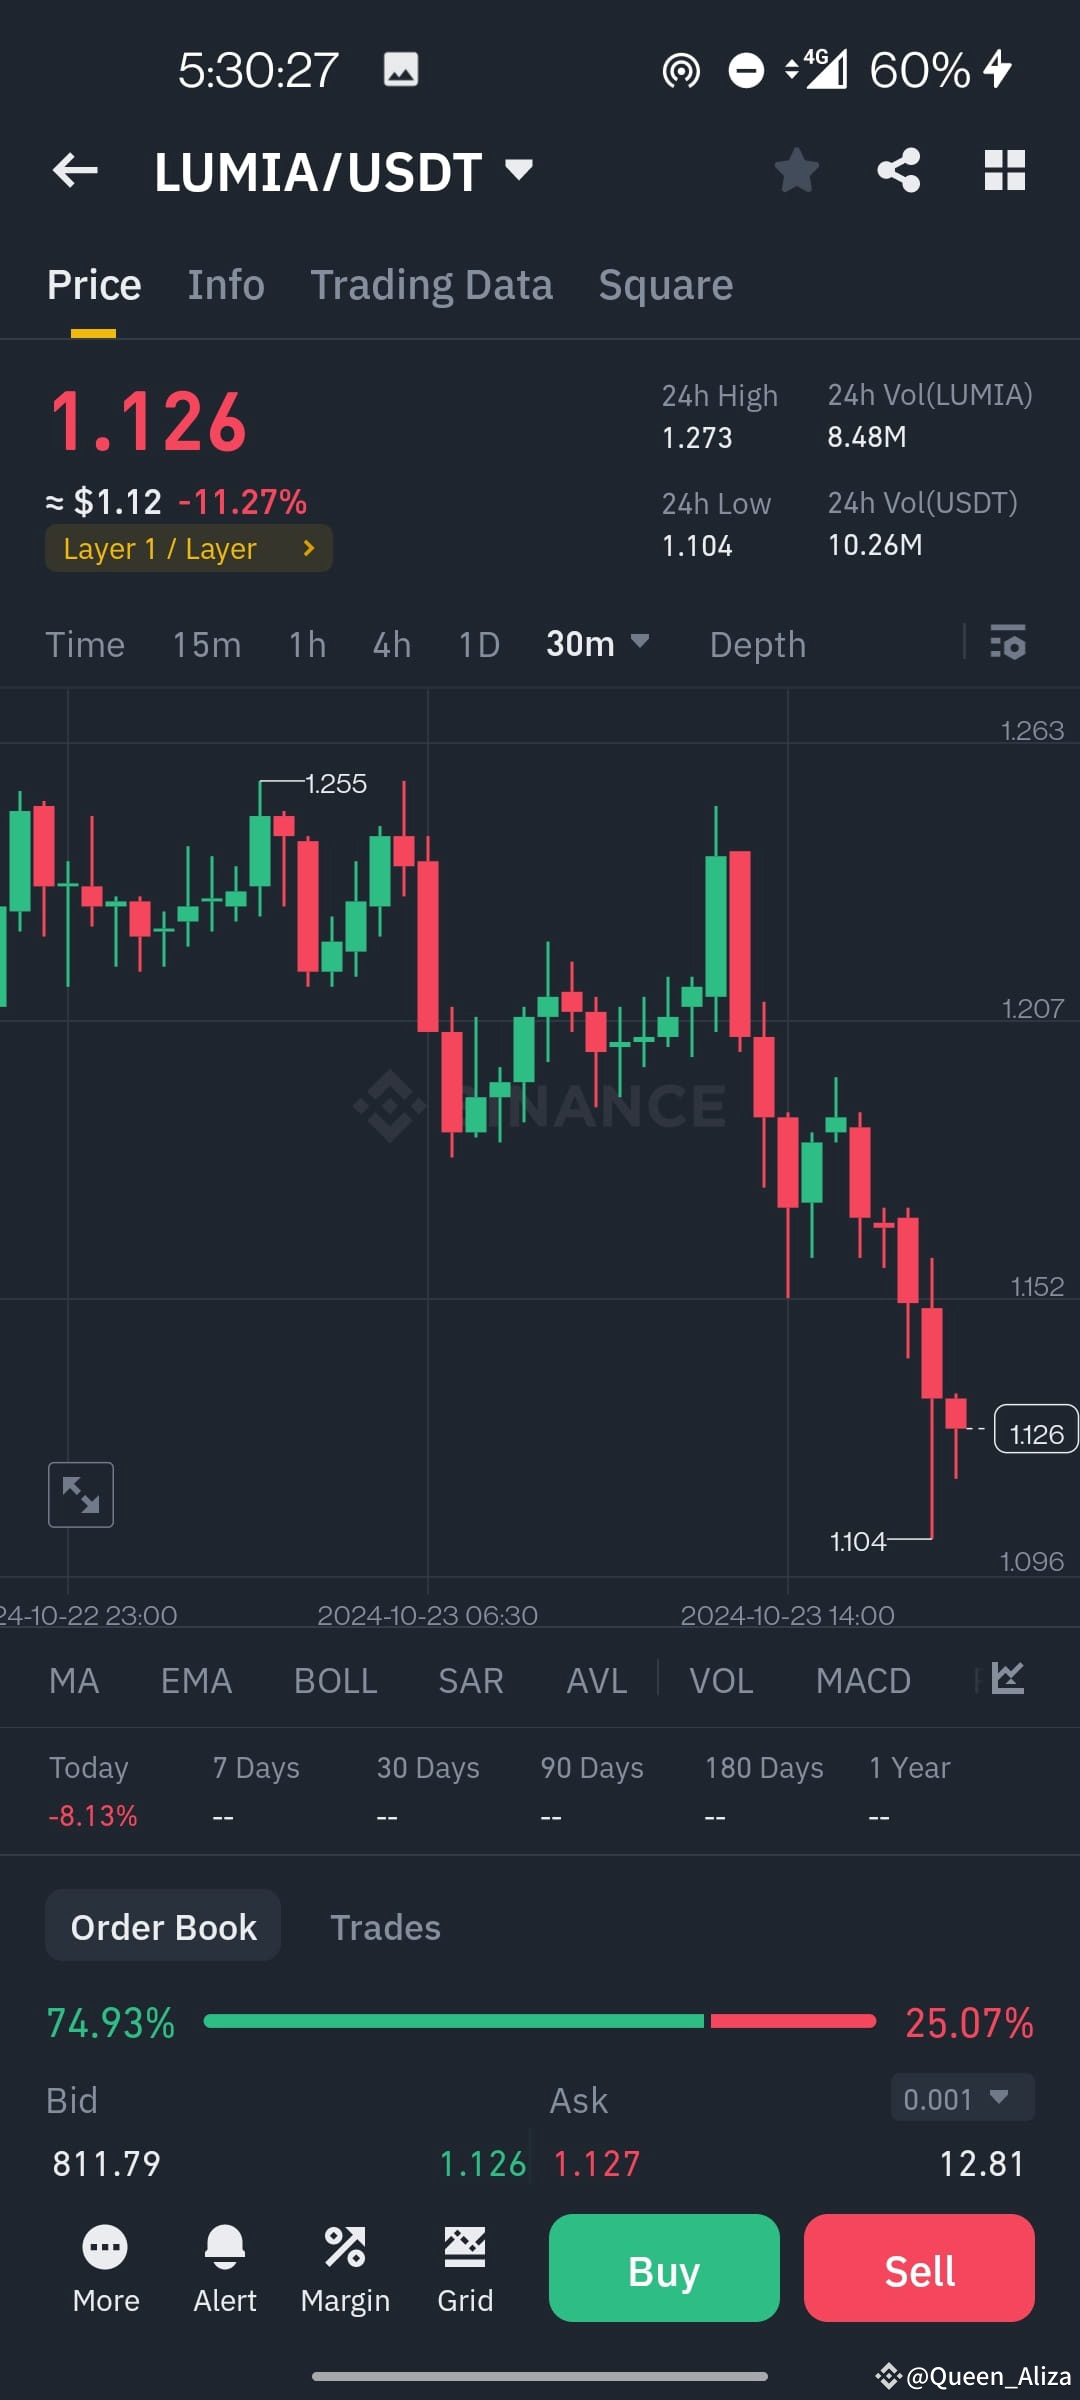Open the 30m timeframe dropdown
The image size is (1080, 2400).
pyautogui.click(x=597, y=644)
